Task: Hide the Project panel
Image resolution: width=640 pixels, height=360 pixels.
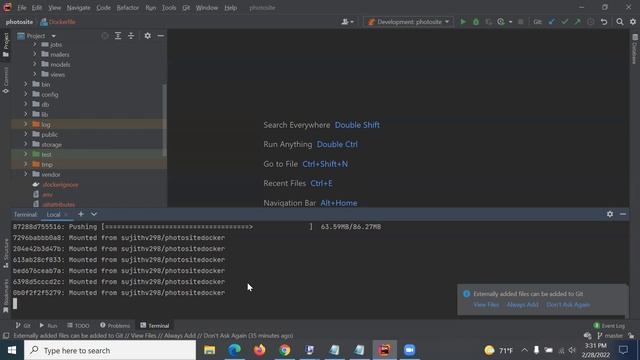Action: click(x=161, y=36)
